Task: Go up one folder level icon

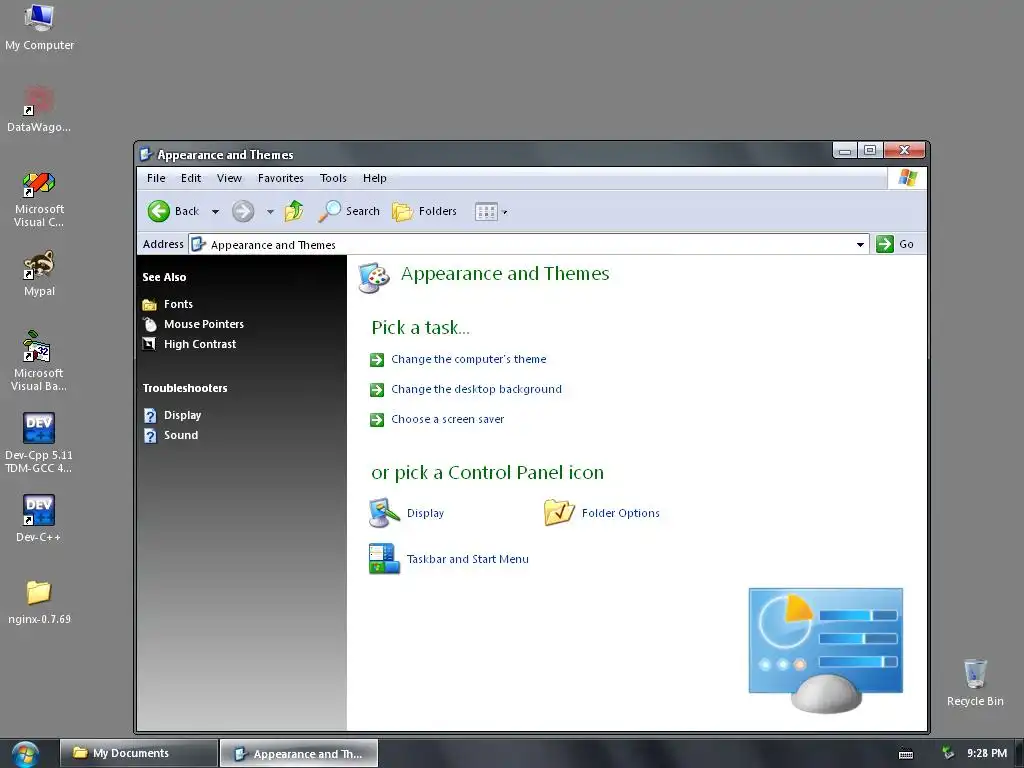Action: [x=294, y=211]
